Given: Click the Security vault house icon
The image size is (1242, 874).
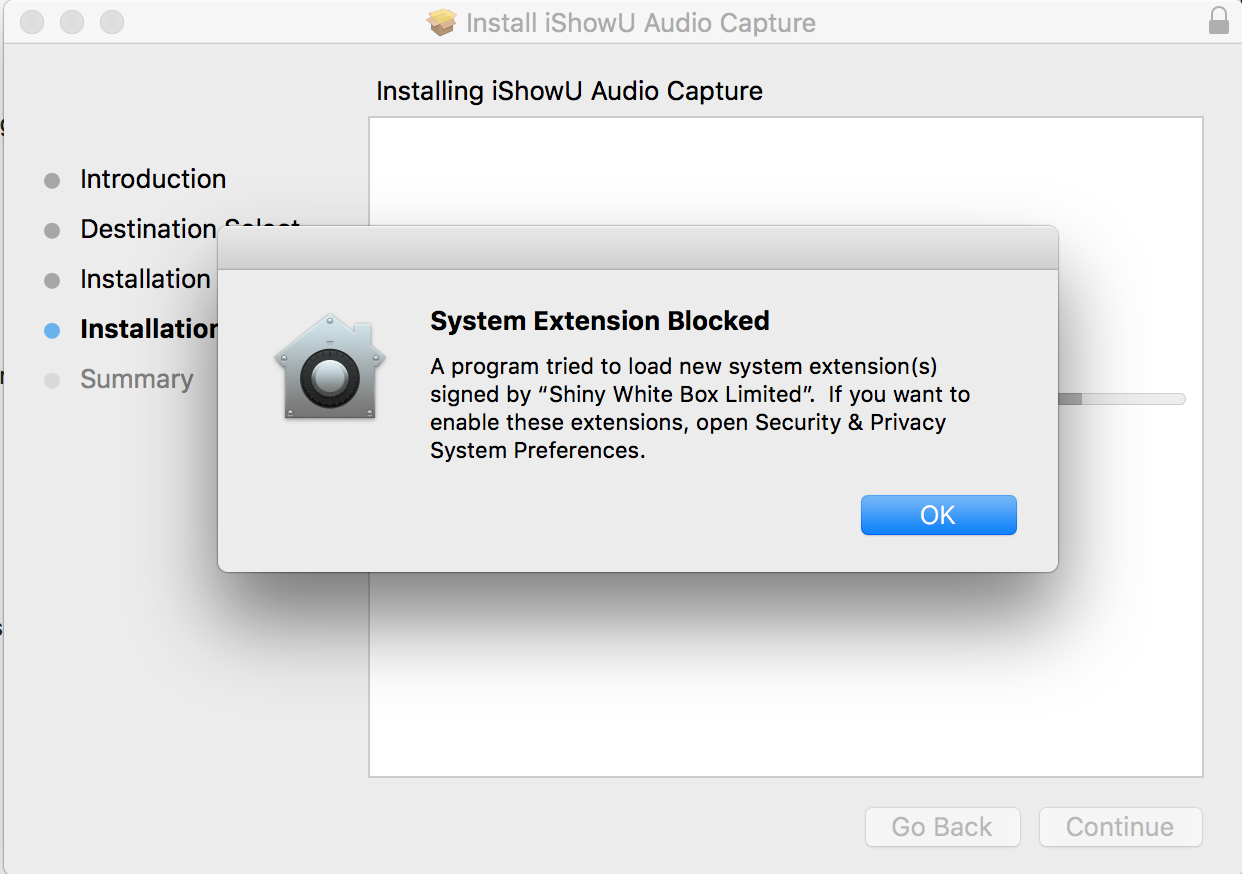Looking at the screenshot, I should coord(330,367).
